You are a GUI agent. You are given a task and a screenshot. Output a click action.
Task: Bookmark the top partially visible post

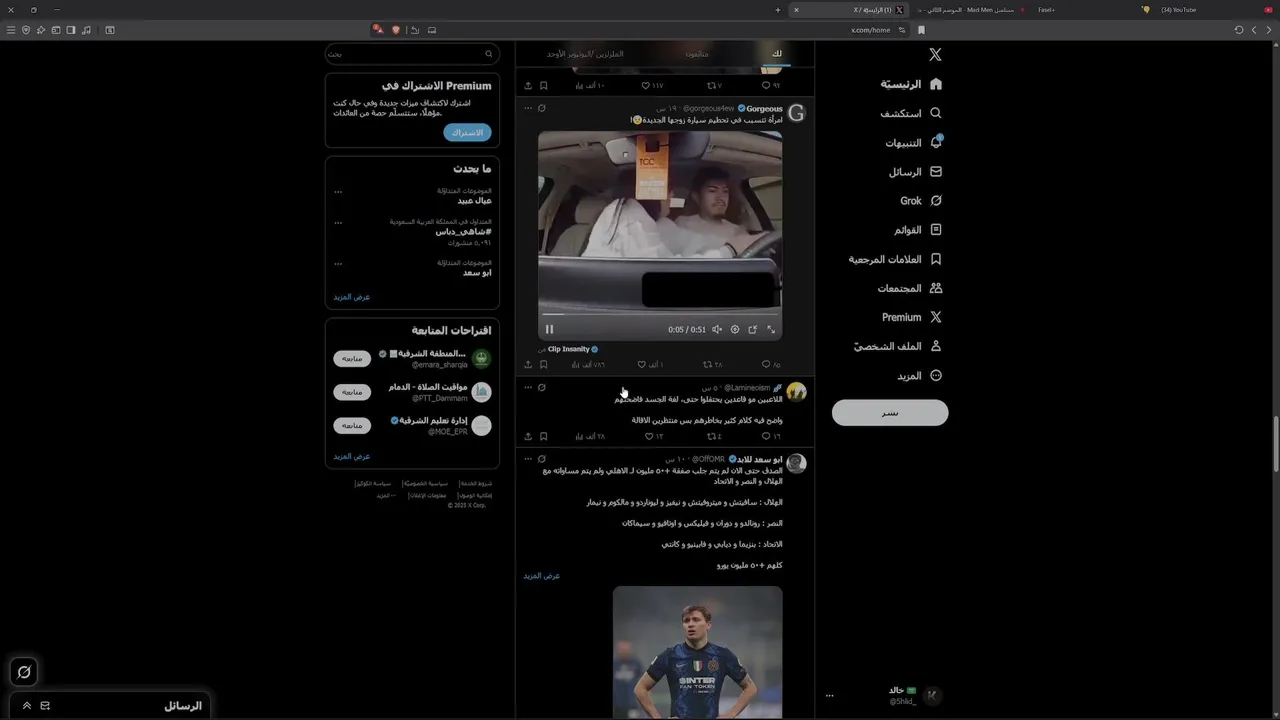point(543,86)
